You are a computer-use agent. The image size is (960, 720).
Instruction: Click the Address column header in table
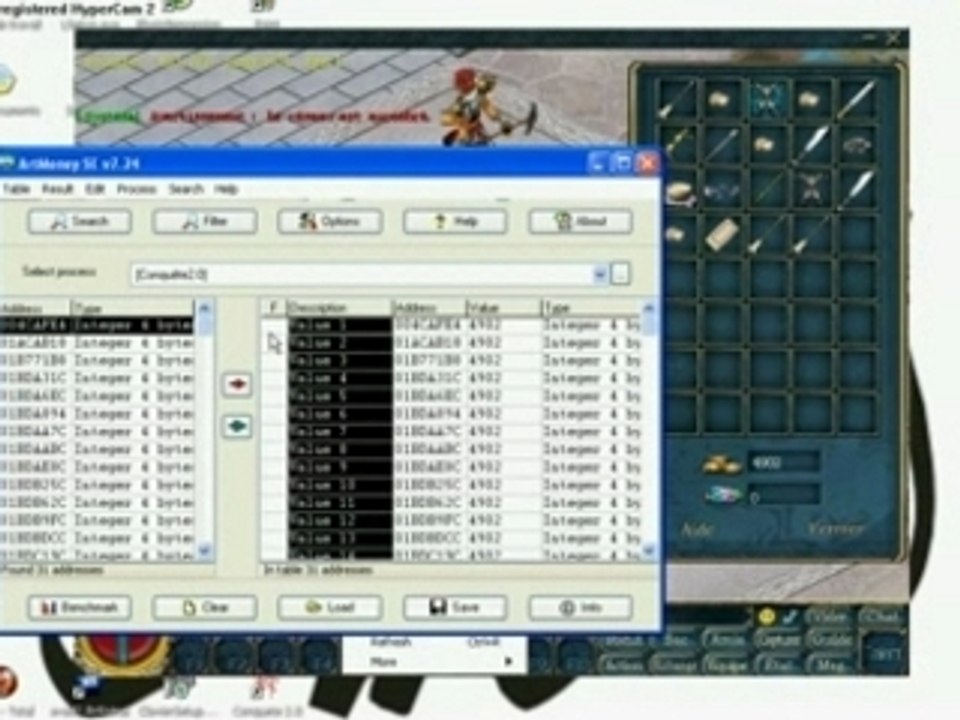pos(429,307)
